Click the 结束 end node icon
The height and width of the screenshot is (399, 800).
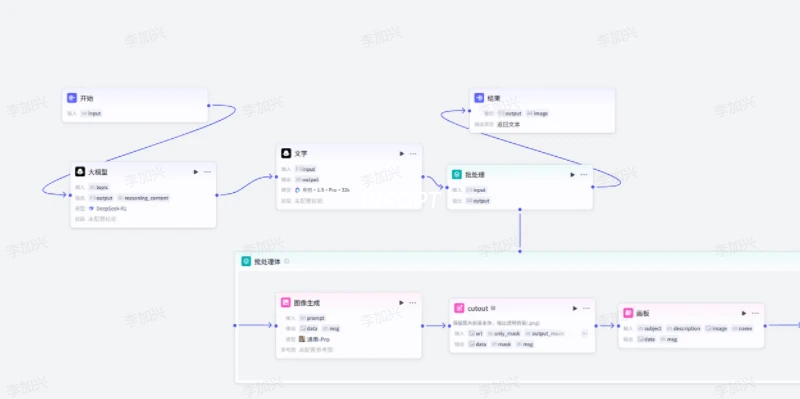point(479,98)
